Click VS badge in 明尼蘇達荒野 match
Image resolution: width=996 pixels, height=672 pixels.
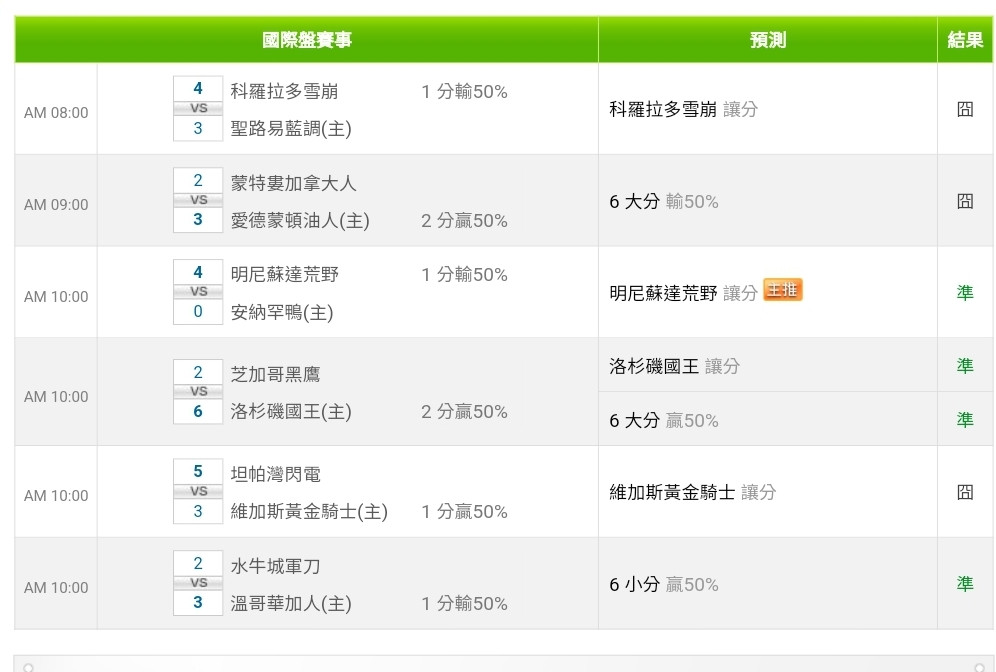tap(198, 291)
